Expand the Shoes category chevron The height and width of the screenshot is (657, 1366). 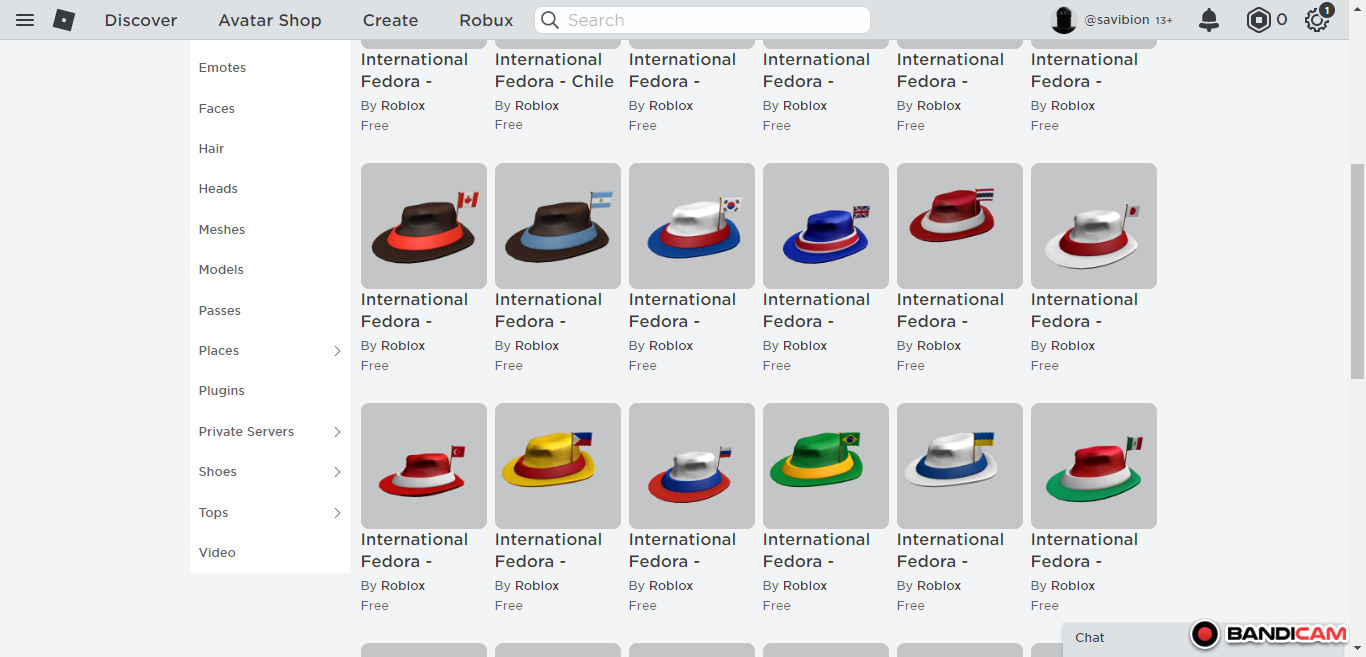point(337,472)
